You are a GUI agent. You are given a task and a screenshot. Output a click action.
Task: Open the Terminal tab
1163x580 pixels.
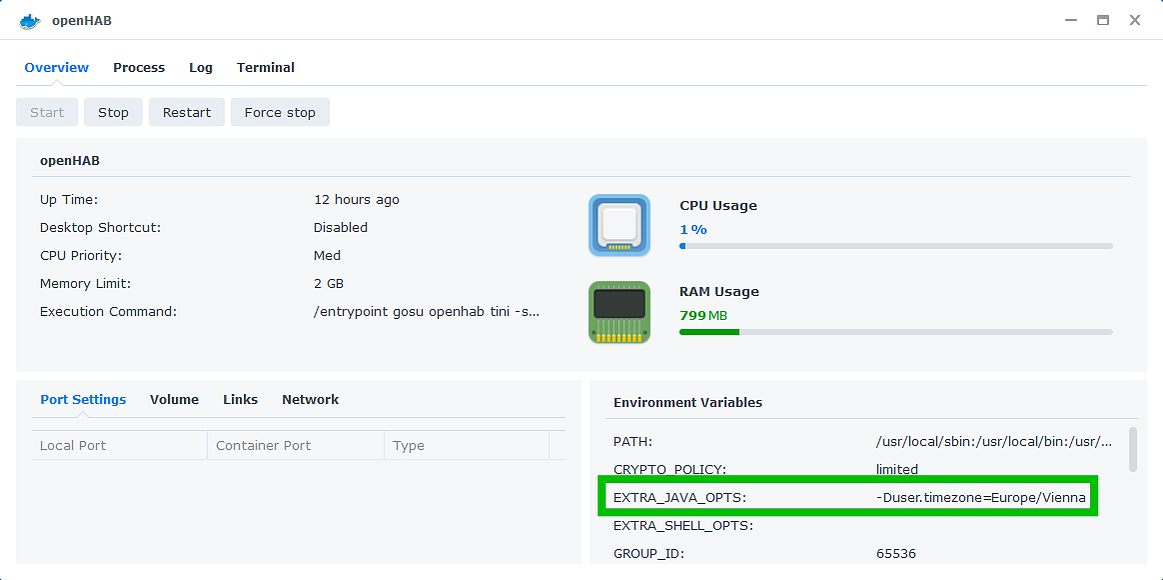(266, 67)
